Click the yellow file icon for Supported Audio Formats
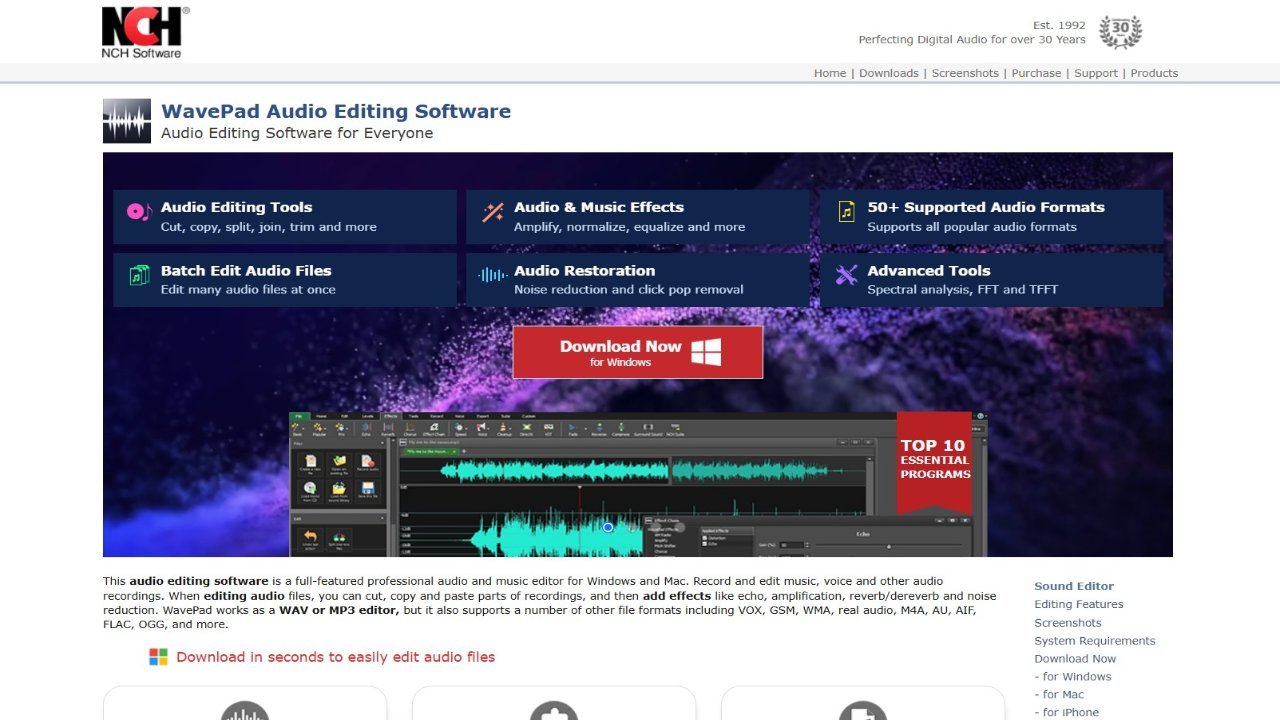Image resolution: width=1280 pixels, height=720 pixels. tap(847, 212)
